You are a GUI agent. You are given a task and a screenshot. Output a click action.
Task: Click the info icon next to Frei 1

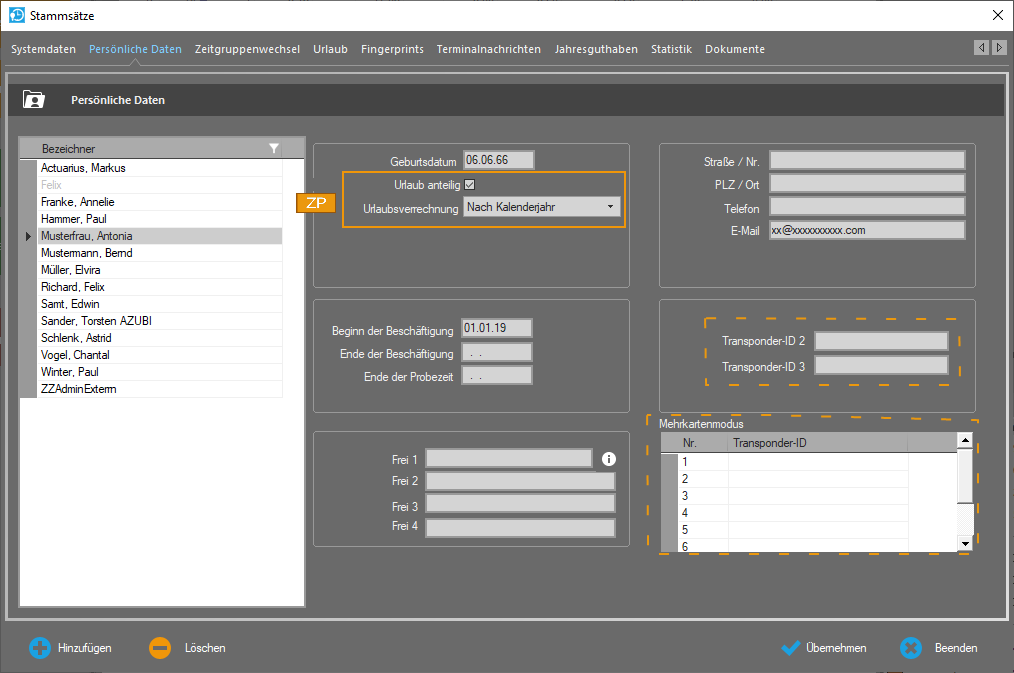[x=609, y=459]
